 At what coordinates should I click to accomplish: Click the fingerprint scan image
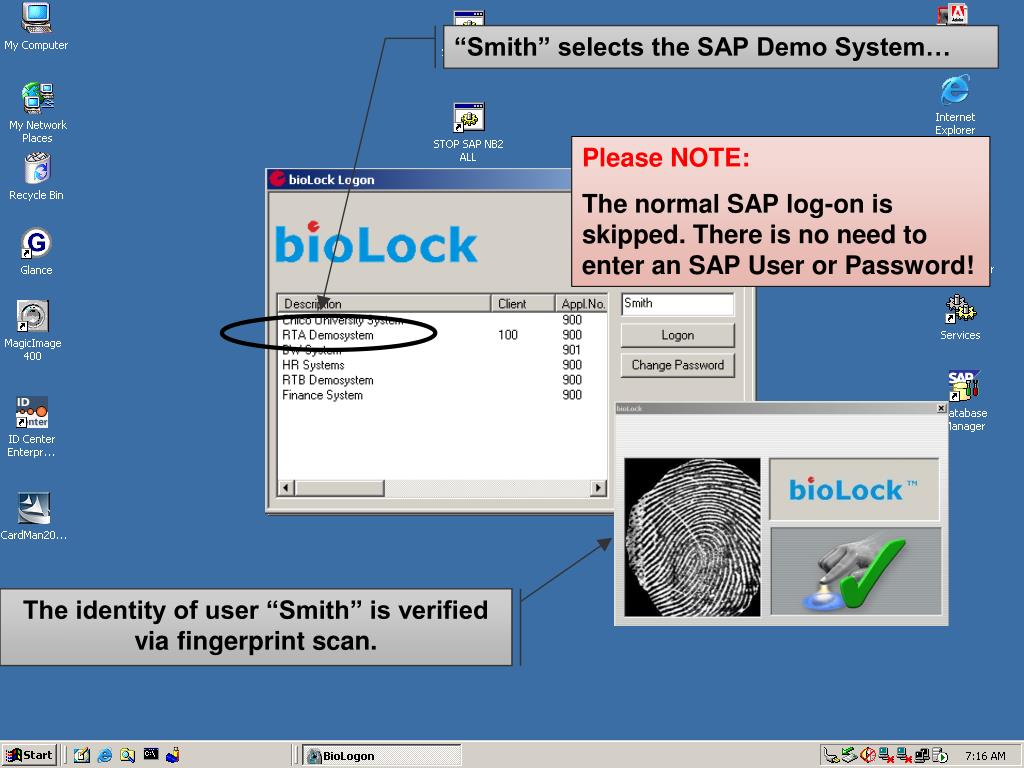point(692,537)
